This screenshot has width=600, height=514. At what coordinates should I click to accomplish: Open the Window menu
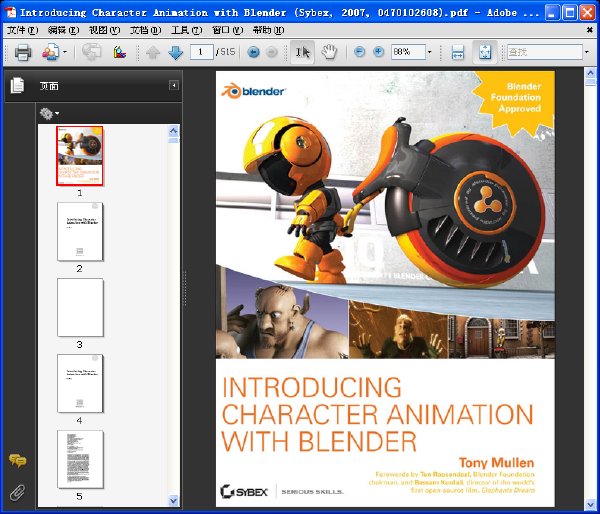(x=227, y=30)
